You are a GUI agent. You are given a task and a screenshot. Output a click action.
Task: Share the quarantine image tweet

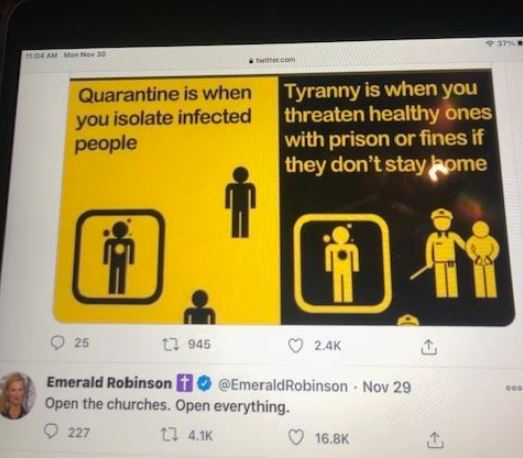pos(429,347)
